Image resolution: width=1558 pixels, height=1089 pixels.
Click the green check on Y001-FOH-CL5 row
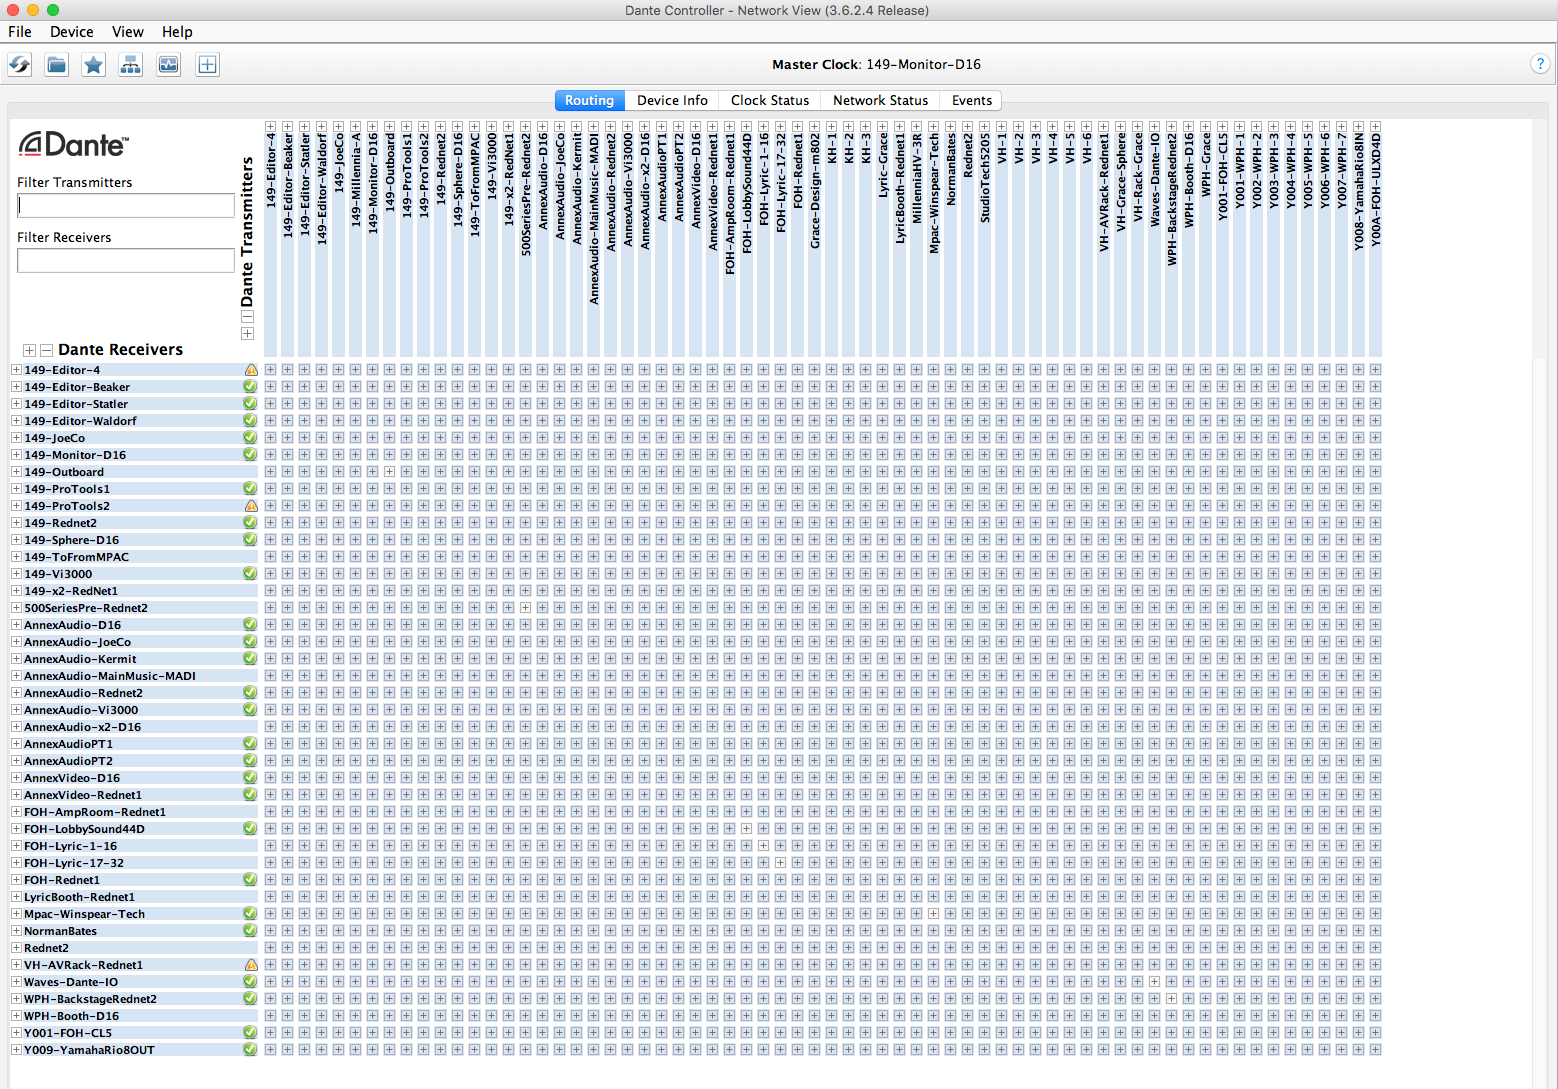click(x=250, y=1033)
